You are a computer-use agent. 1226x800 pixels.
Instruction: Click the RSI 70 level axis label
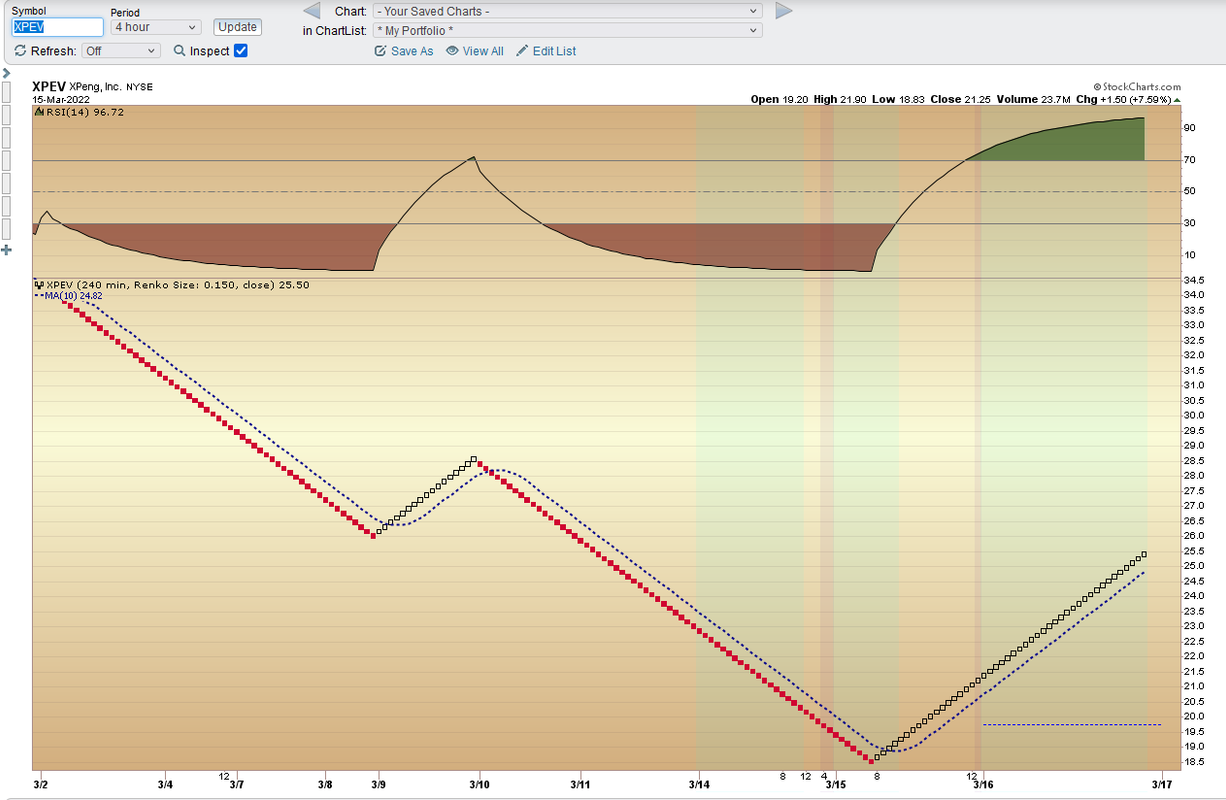click(1190, 160)
